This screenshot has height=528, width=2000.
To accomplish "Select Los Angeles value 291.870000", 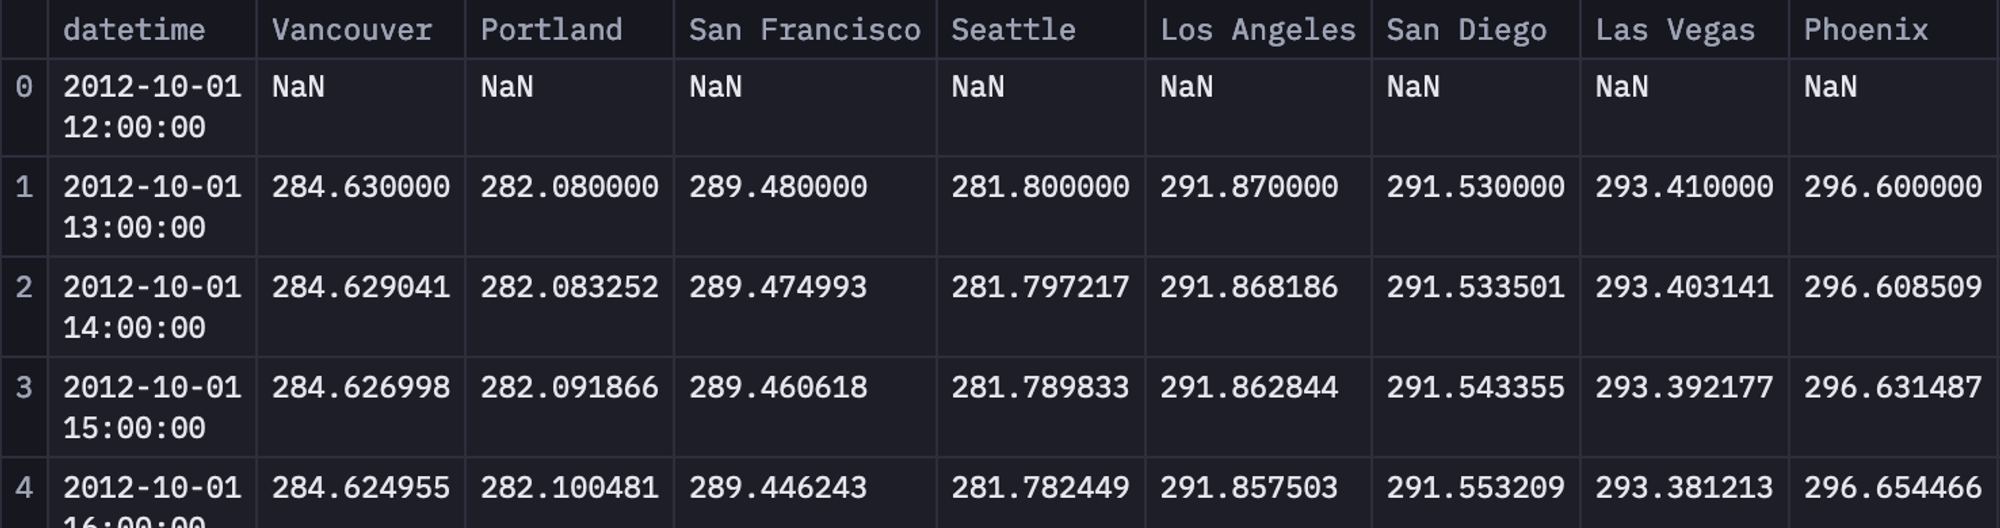I will (x=1249, y=187).
